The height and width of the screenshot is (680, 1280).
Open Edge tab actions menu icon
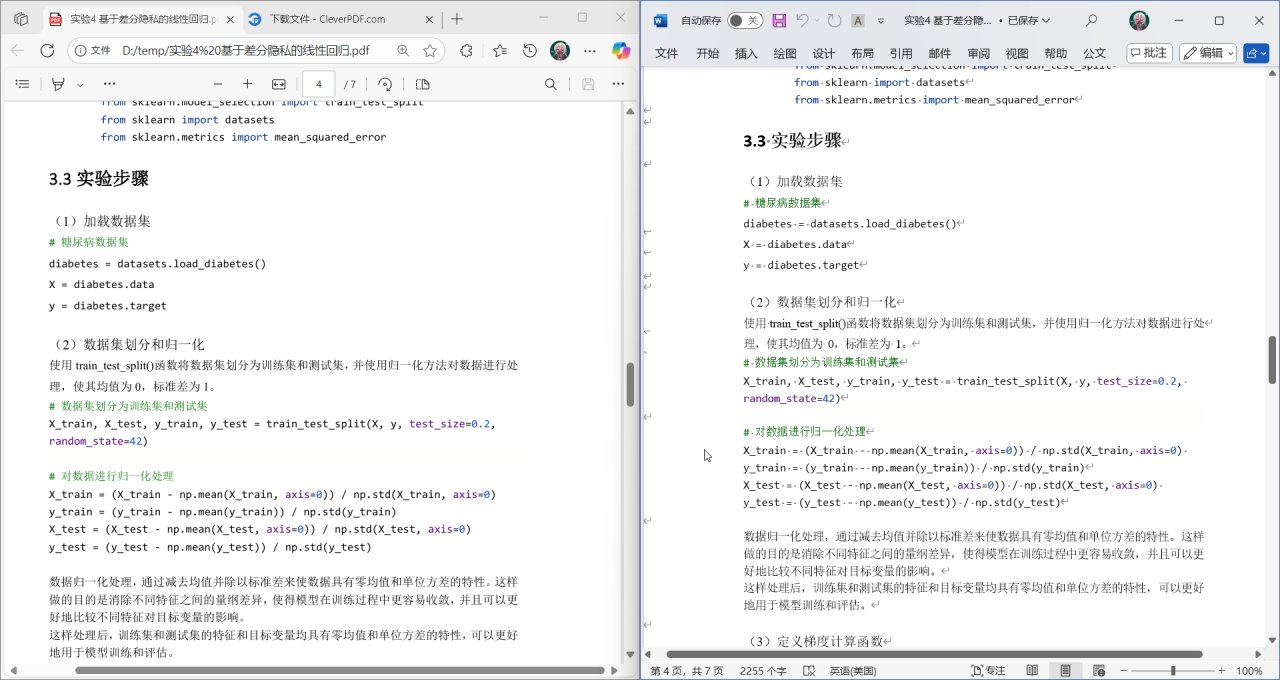21,19
